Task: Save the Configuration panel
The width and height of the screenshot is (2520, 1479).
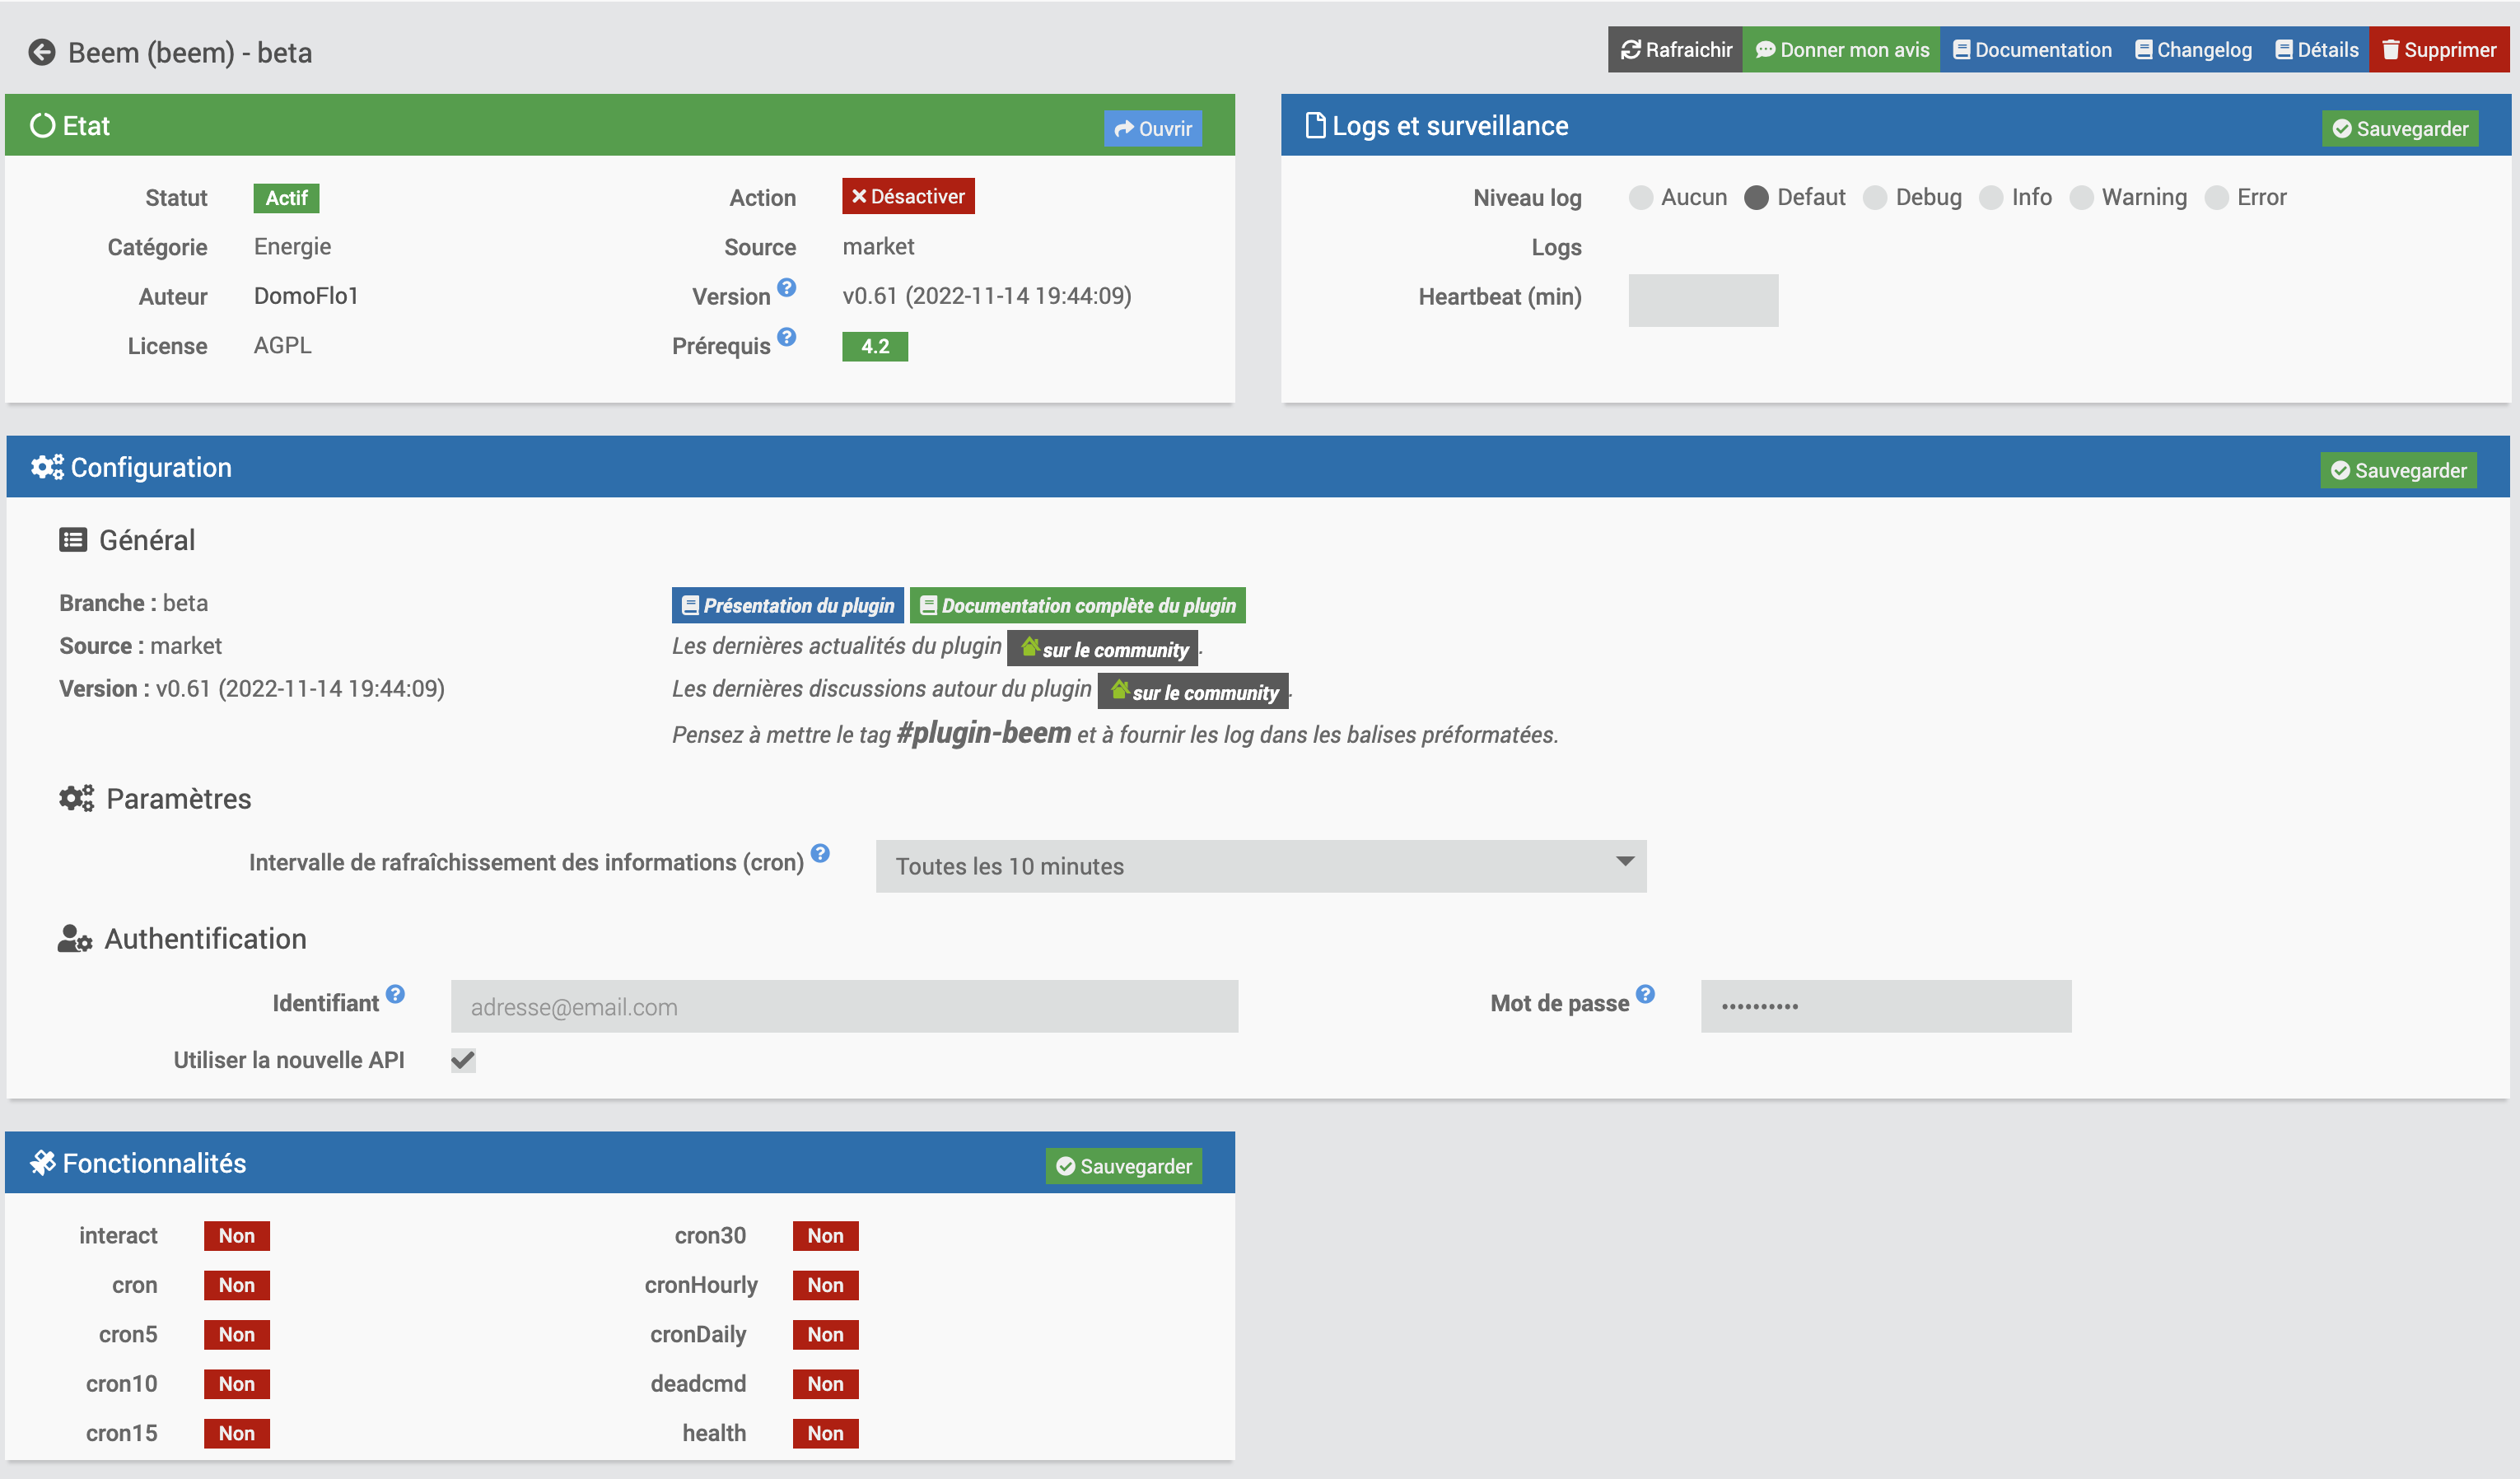Action: 2398,471
